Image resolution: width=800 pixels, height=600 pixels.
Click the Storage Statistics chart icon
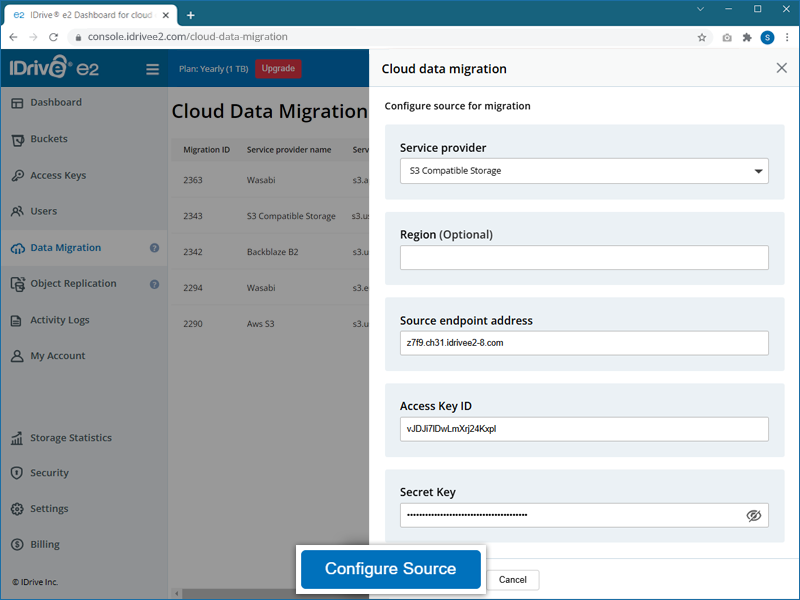17,438
